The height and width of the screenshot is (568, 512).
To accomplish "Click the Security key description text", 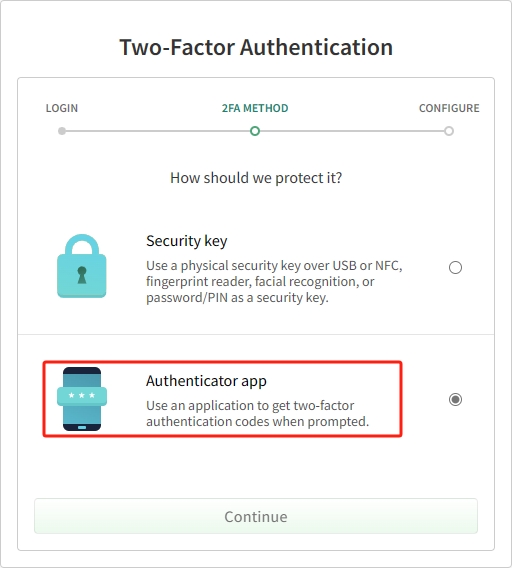I will [274, 282].
